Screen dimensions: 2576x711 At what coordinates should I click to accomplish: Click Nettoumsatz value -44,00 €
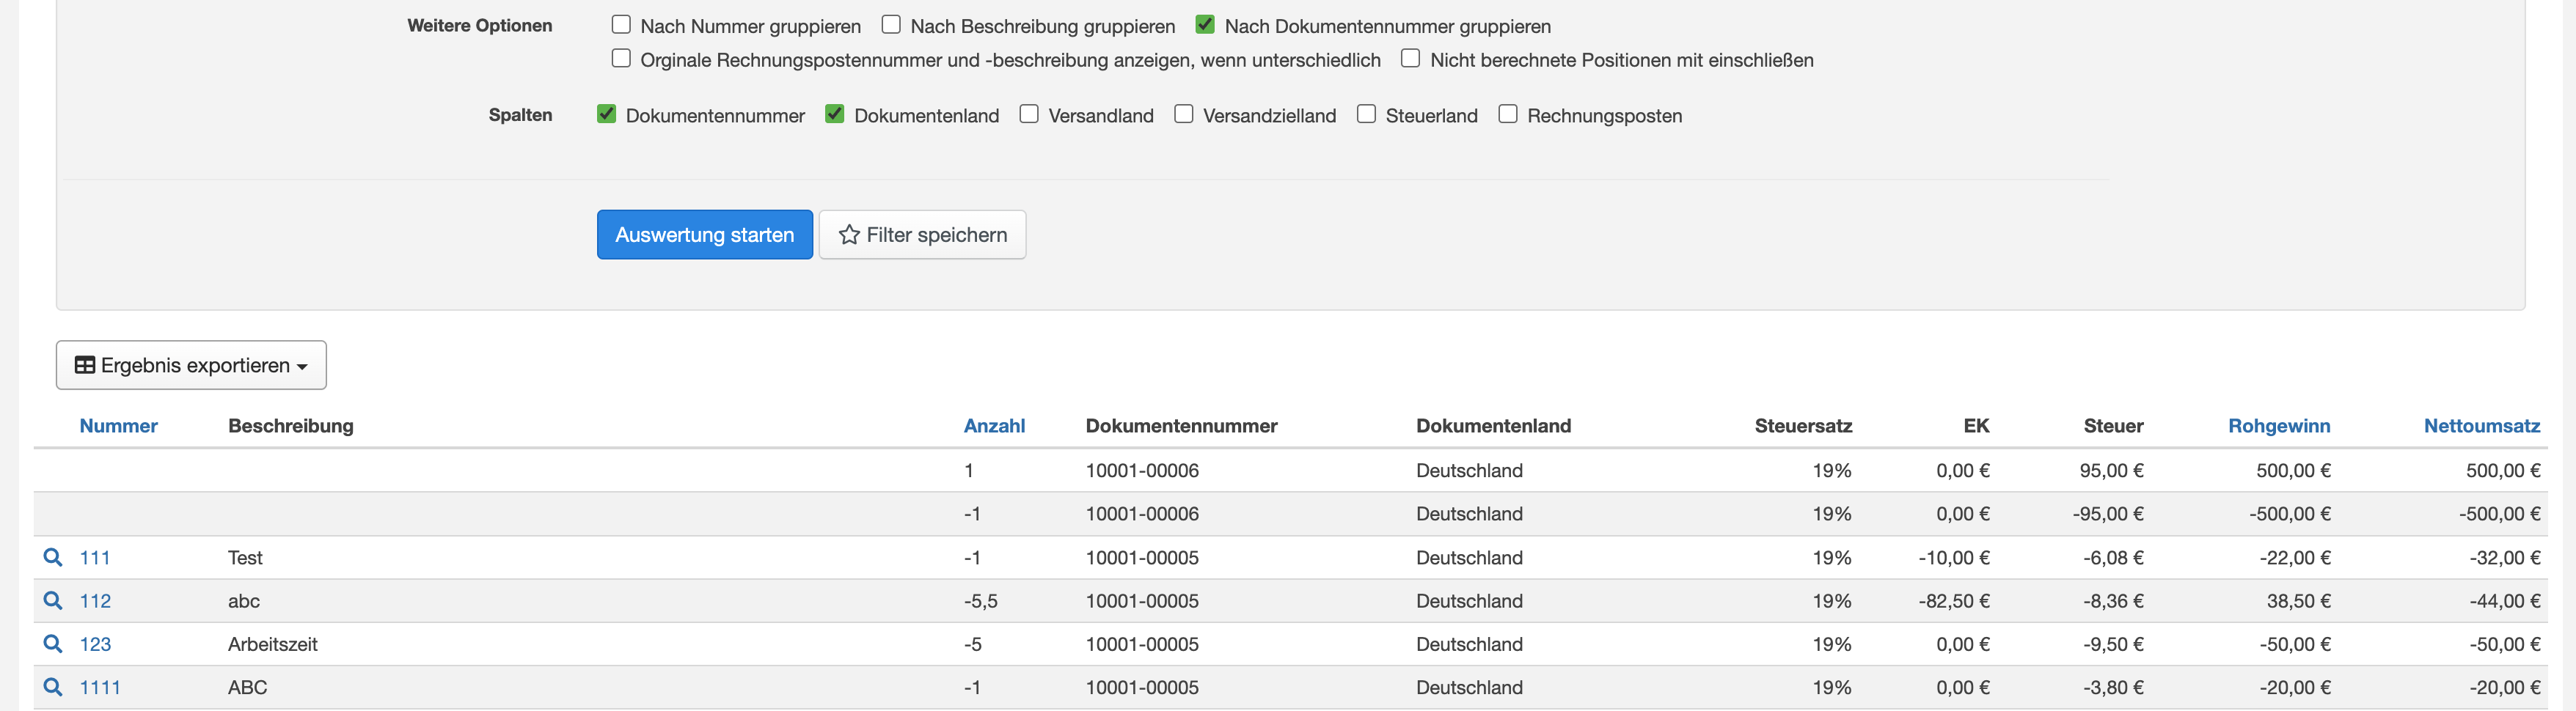click(2505, 601)
